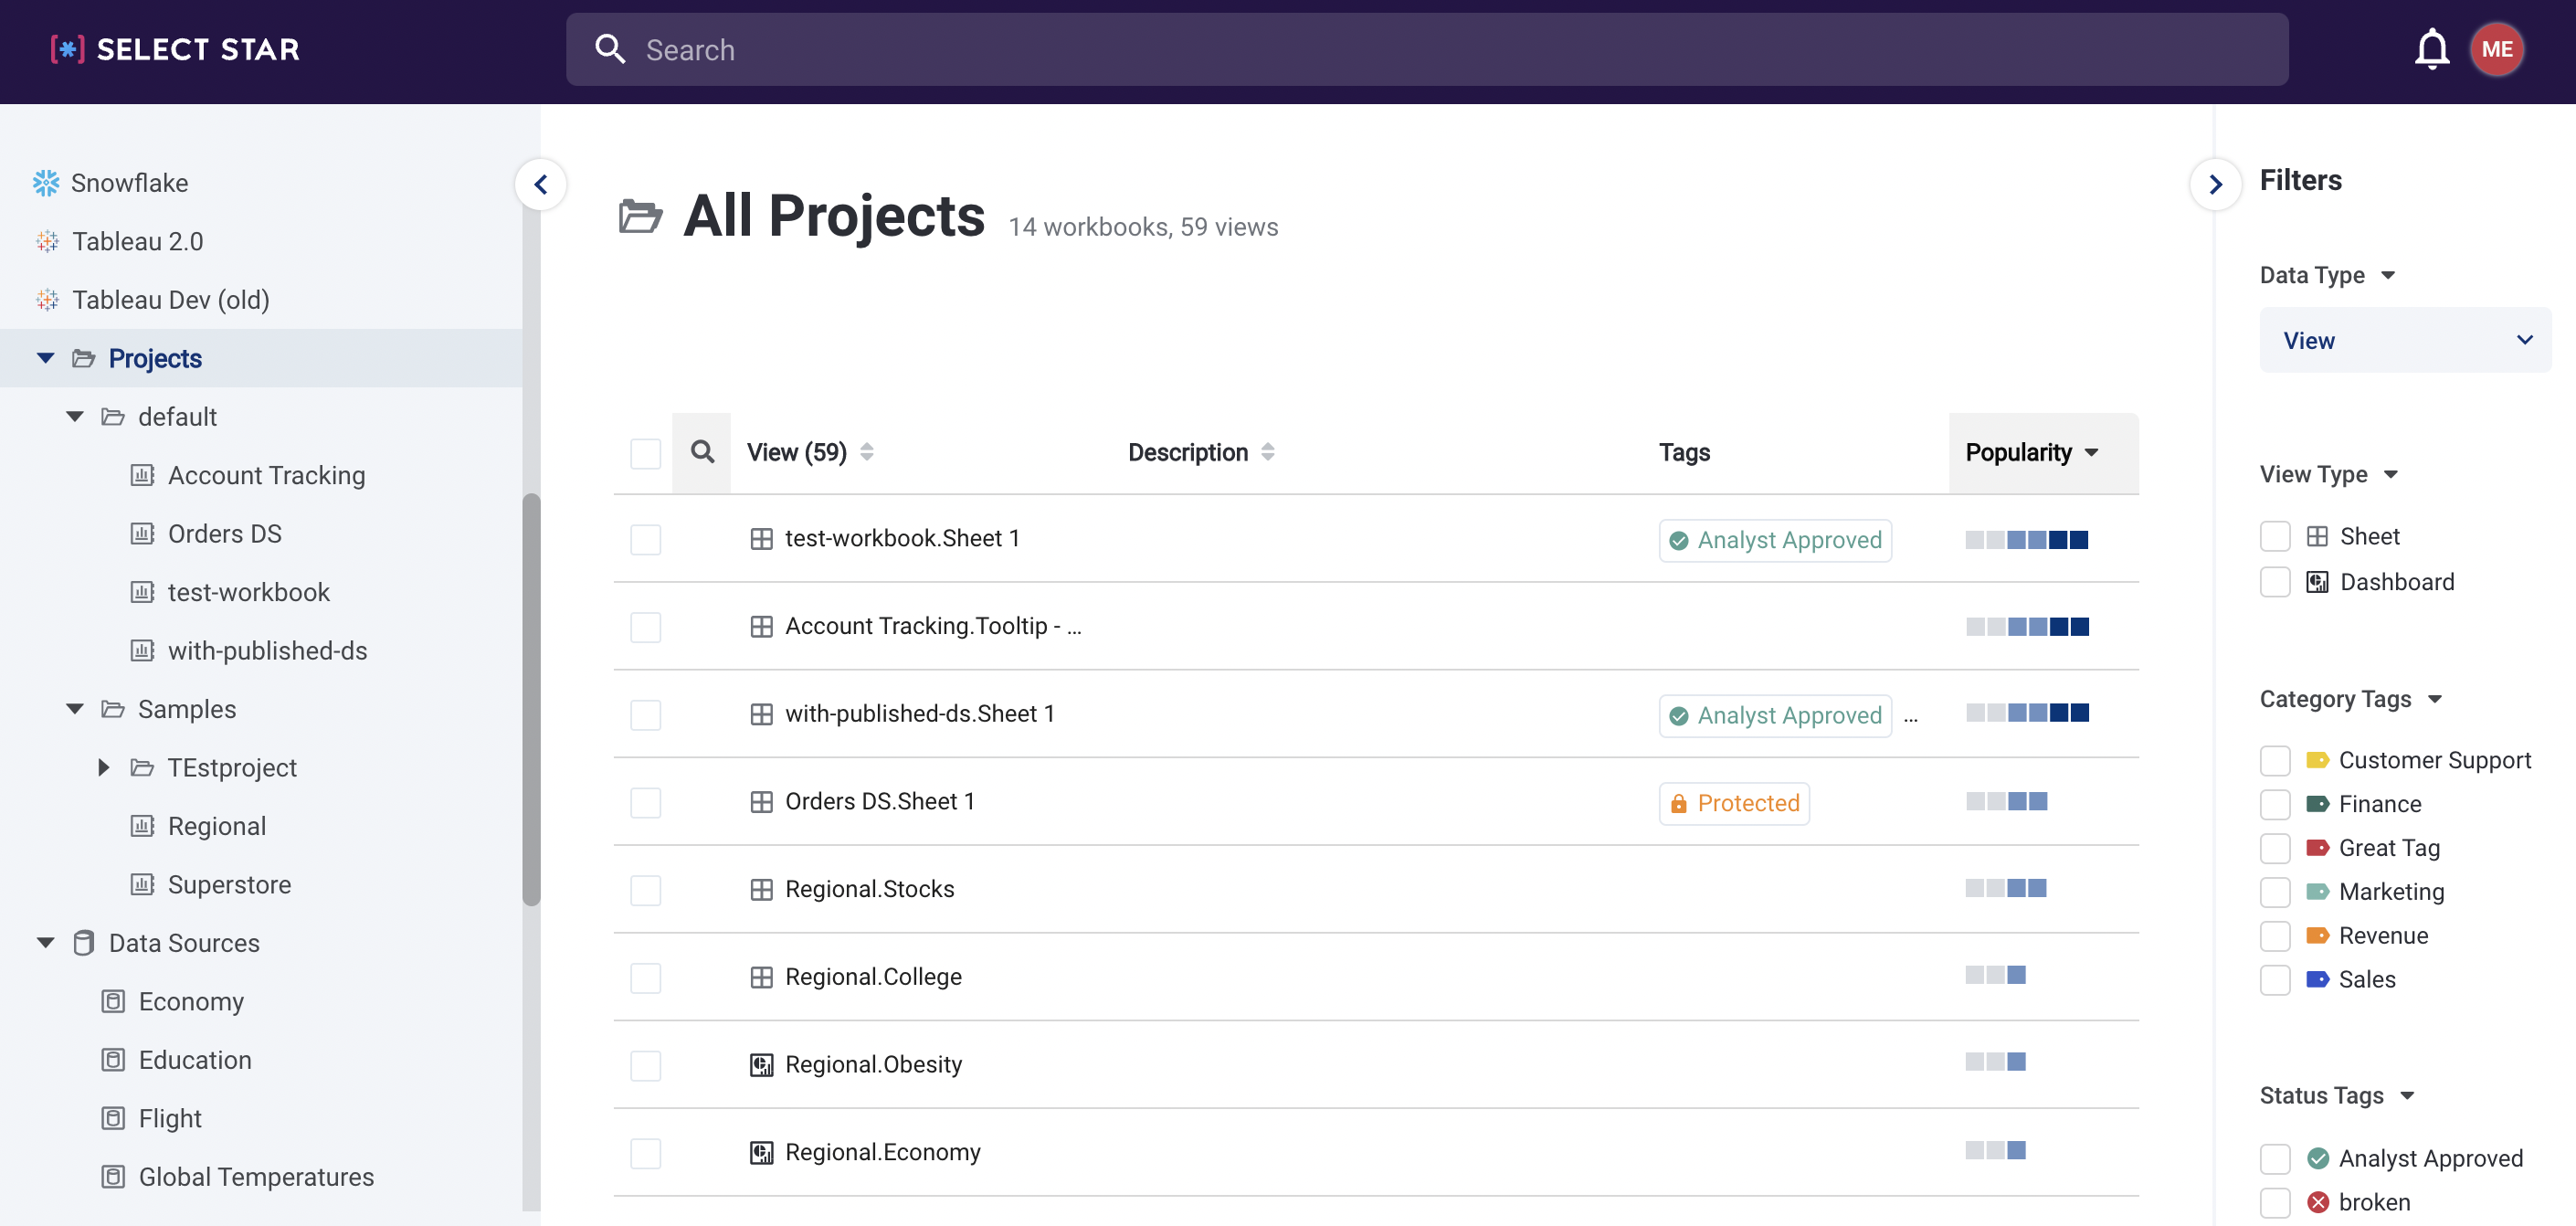Image resolution: width=2576 pixels, height=1226 pixels.
Task: Open the with-published-ds.Sheet 1 view
Action: pos(919,714)
